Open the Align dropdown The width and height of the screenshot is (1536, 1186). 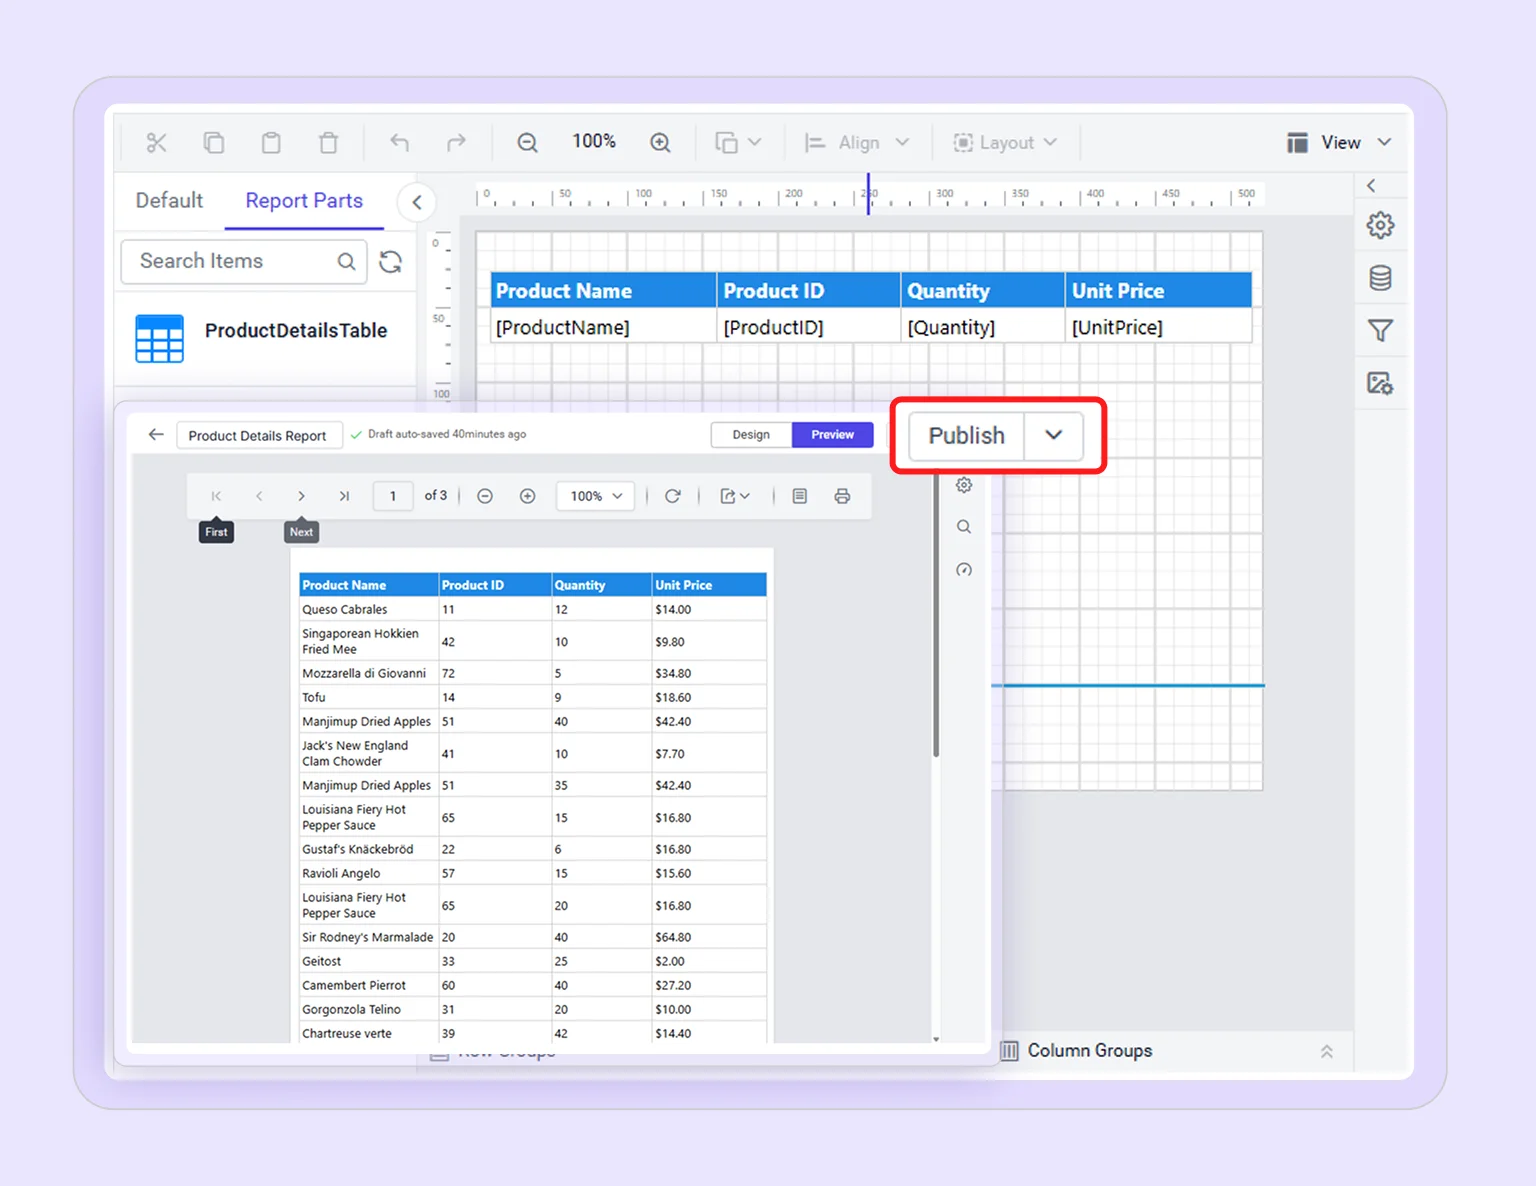(x=857, y=141)
